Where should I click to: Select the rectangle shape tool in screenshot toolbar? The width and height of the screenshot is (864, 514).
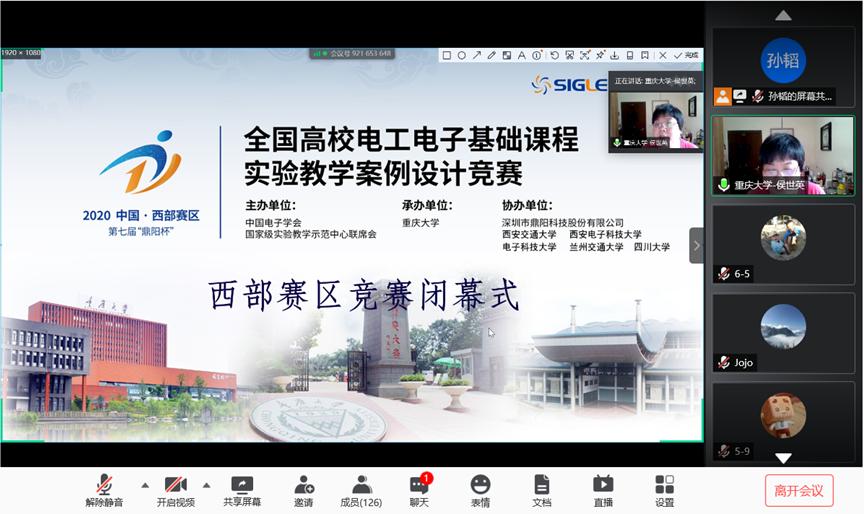click(x=447, y=56)
